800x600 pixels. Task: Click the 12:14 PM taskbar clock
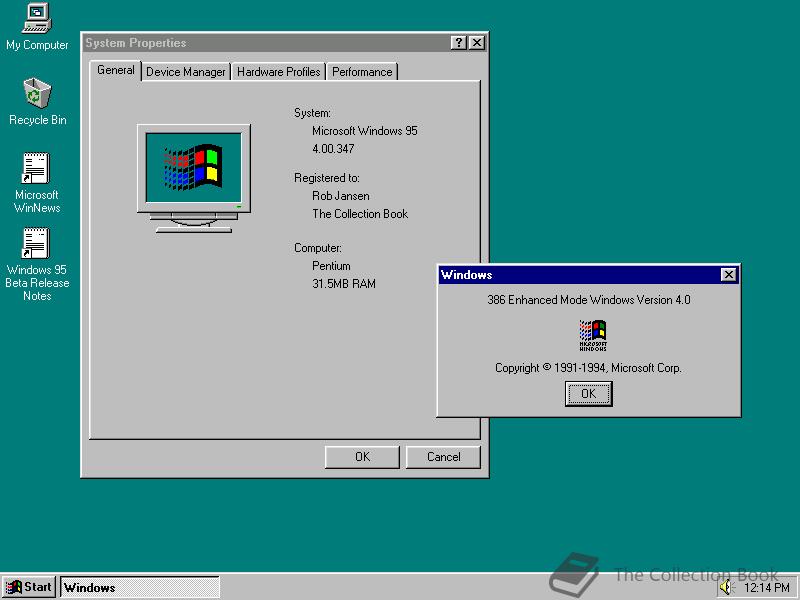coord(767,588)
